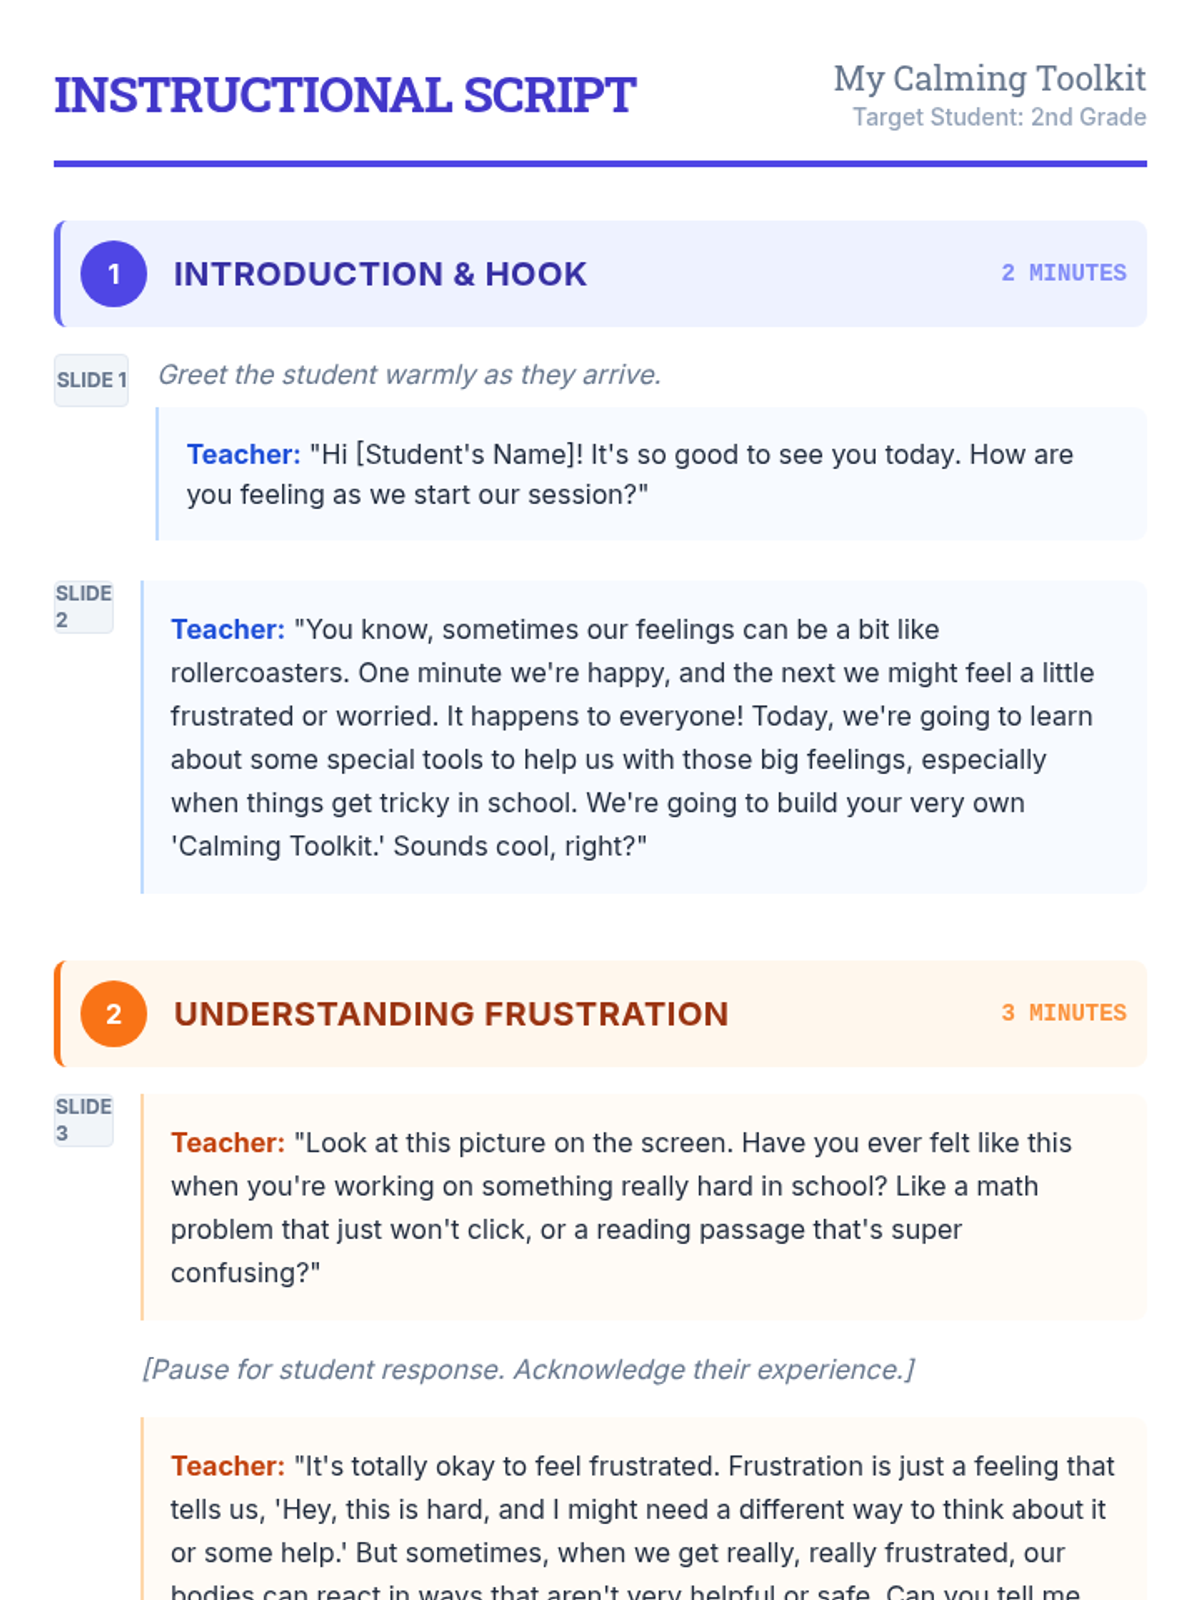Click the My Calming Toolkit heading
1200x1600 pixels.
click(x=990, y=78)
